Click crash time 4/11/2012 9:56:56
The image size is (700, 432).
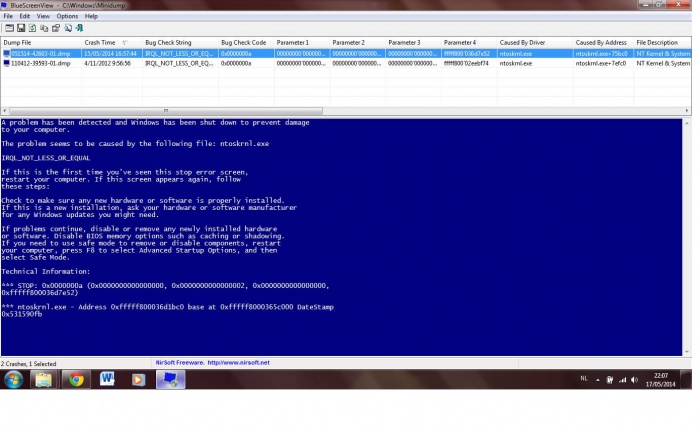point(107,63)
